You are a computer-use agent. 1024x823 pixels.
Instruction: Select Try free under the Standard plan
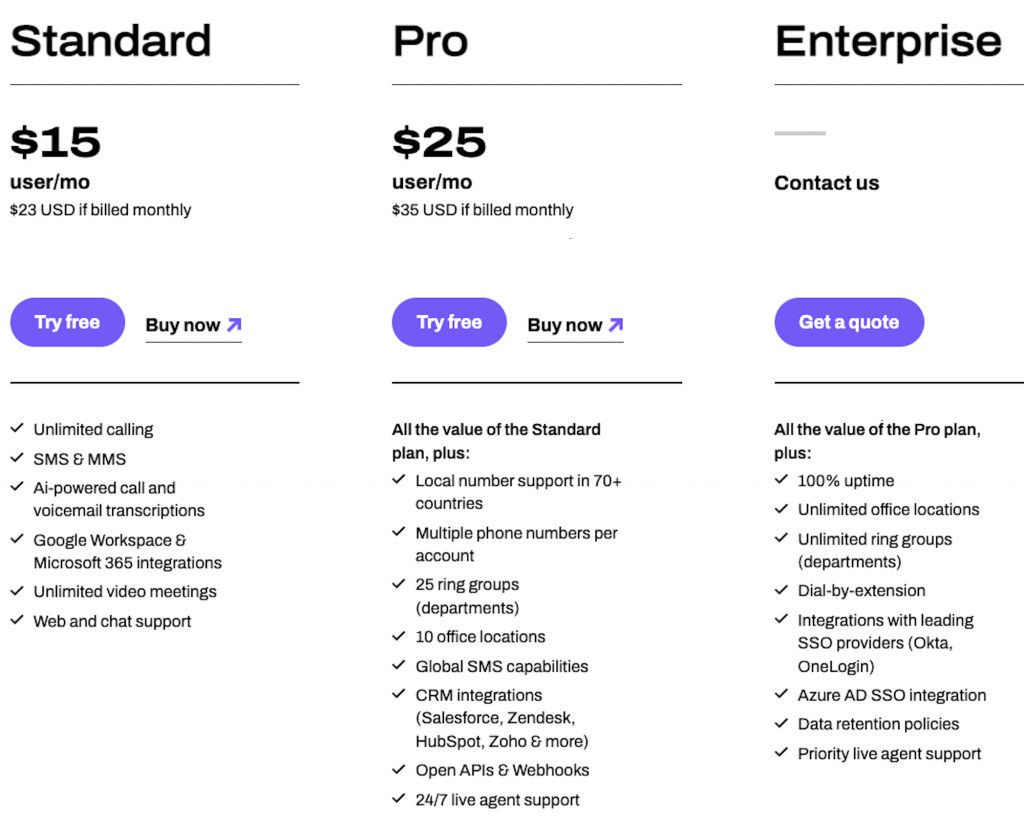(x=67, y=322)
